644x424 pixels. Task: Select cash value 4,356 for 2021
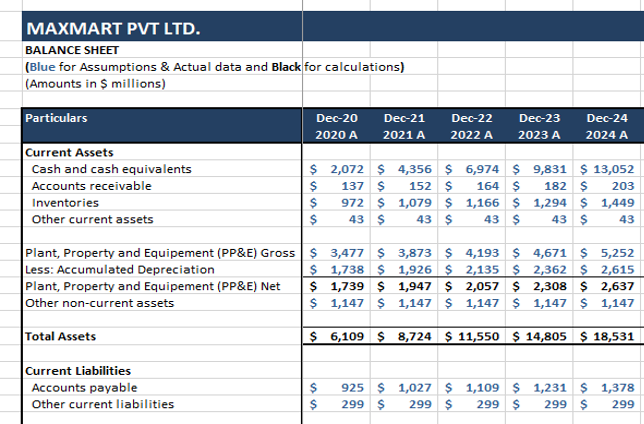[x=415, y=169]
